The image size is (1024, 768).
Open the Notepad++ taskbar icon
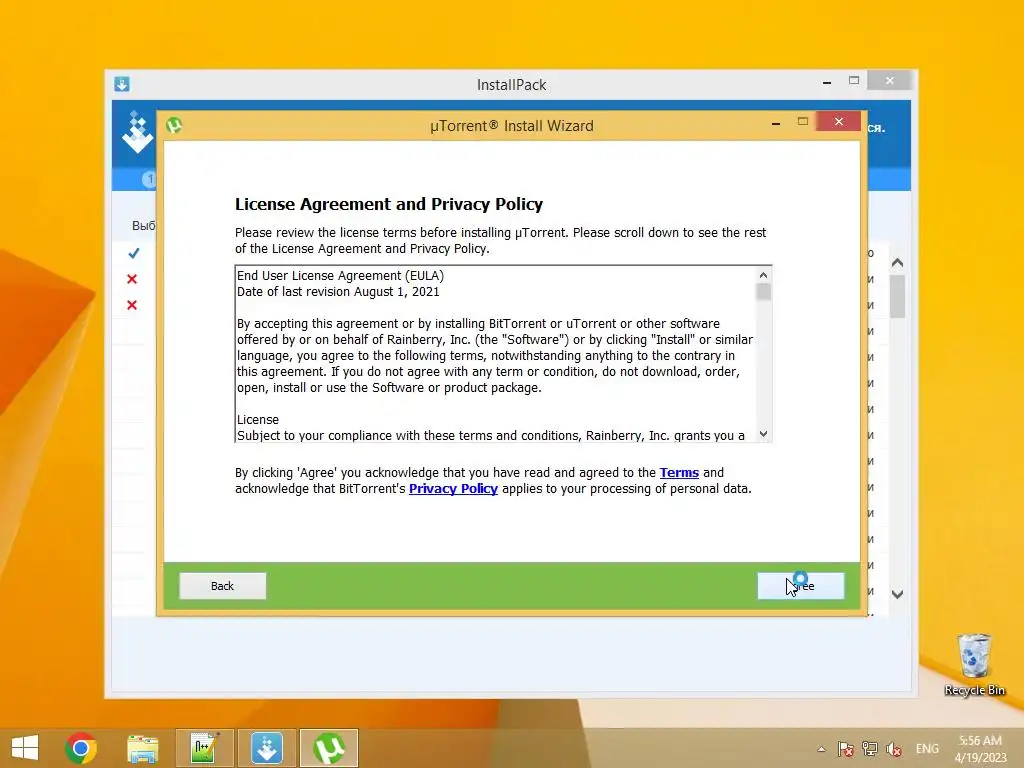coord(204,748)
